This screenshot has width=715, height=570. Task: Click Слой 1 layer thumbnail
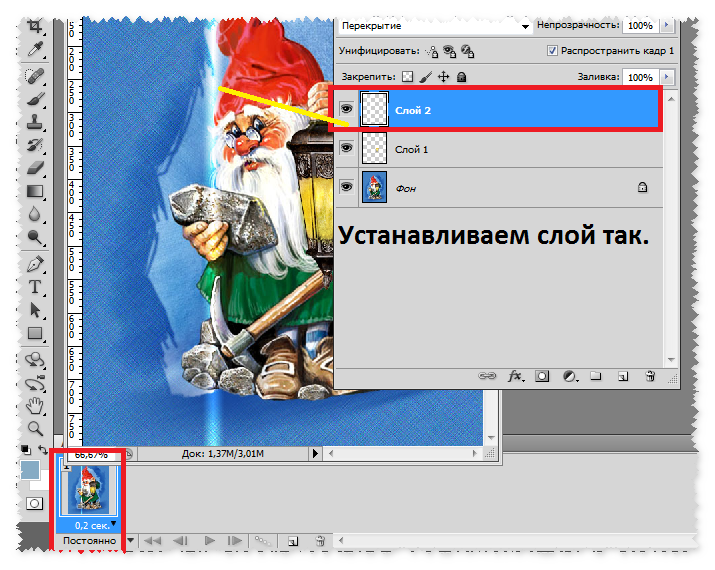[374, 148]
